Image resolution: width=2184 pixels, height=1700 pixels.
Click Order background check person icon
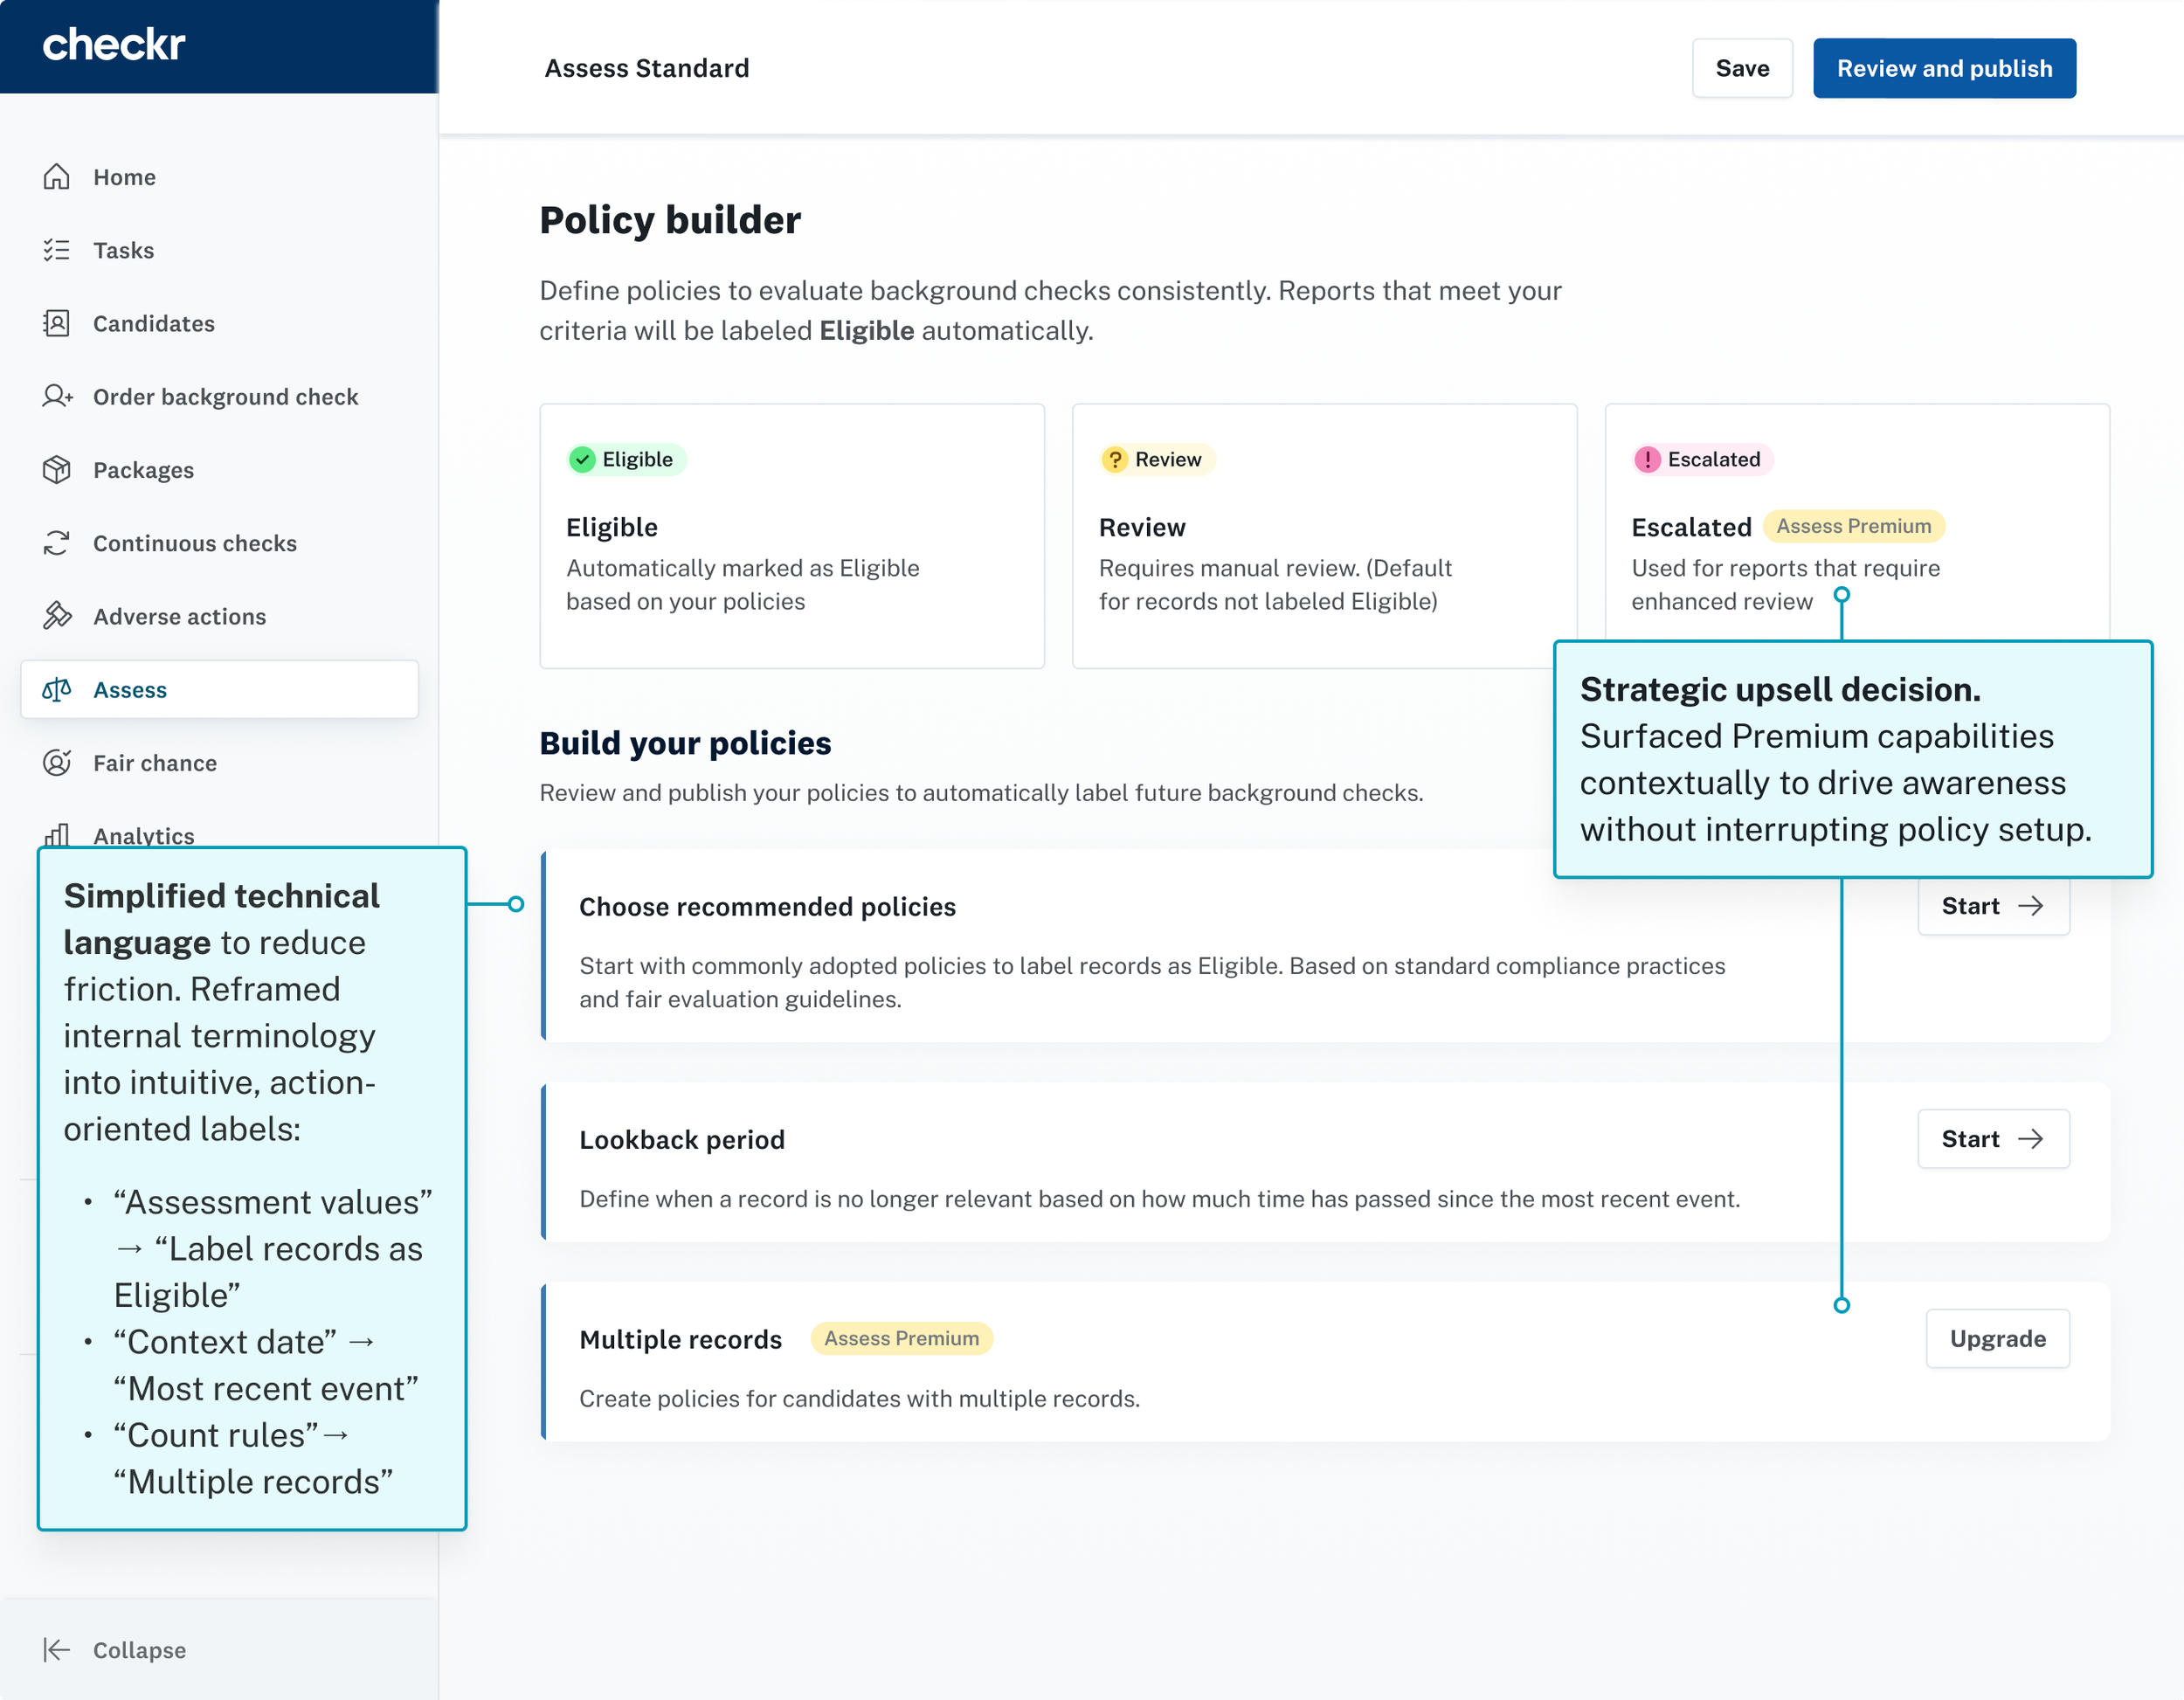tap(57, 396)
